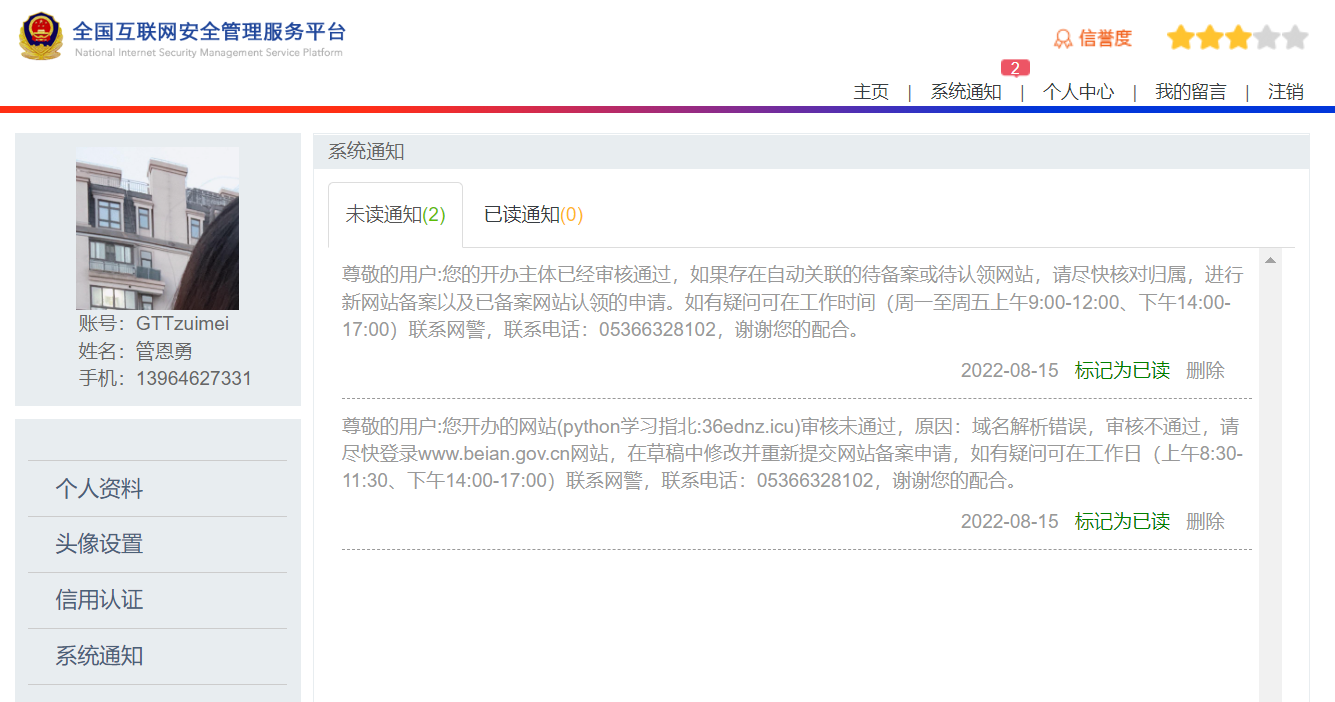Log out using the 注销 link
The width and height of the screenshot is (1335, 702).
(1286, 92)
